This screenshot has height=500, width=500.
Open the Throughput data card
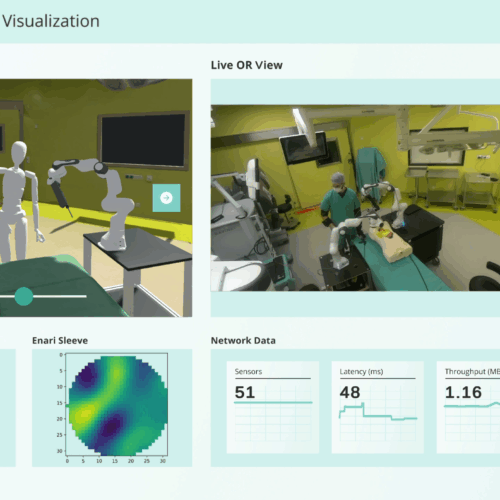468,407
